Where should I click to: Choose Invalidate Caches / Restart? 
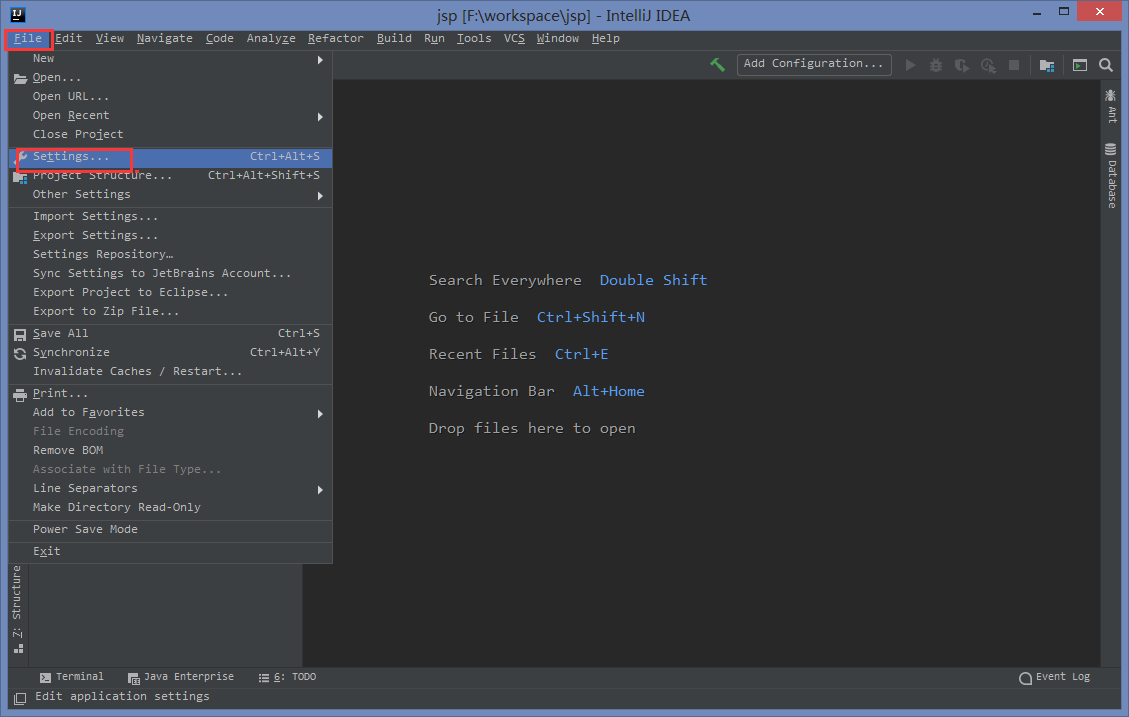[x=171, y=371]
